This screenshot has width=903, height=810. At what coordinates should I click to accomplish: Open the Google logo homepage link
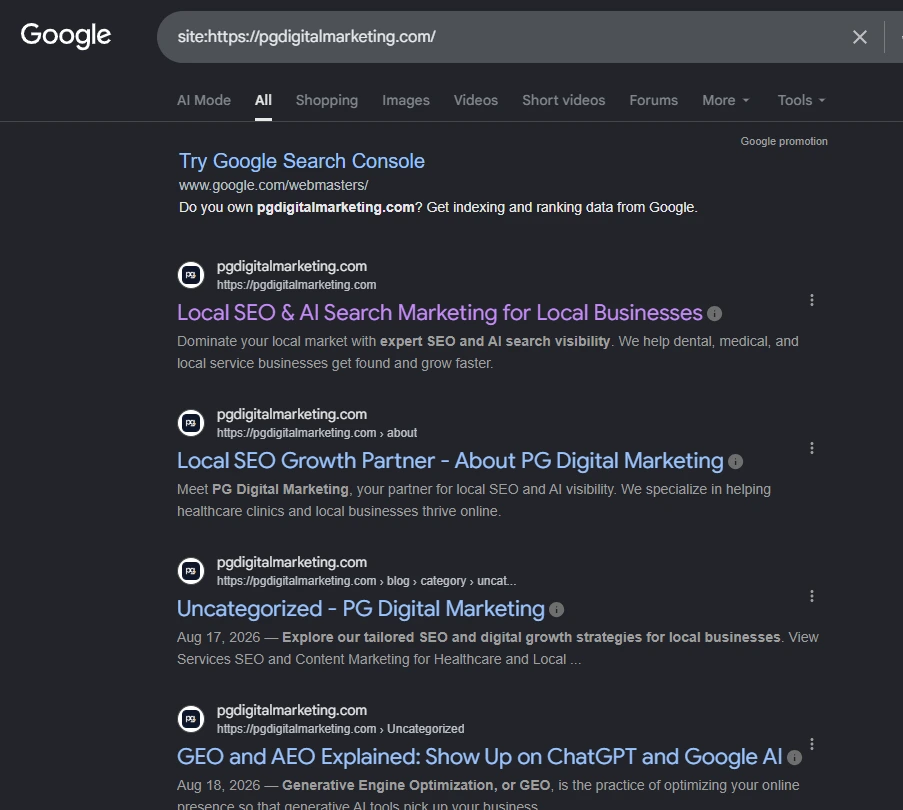[x=66, y=36]
